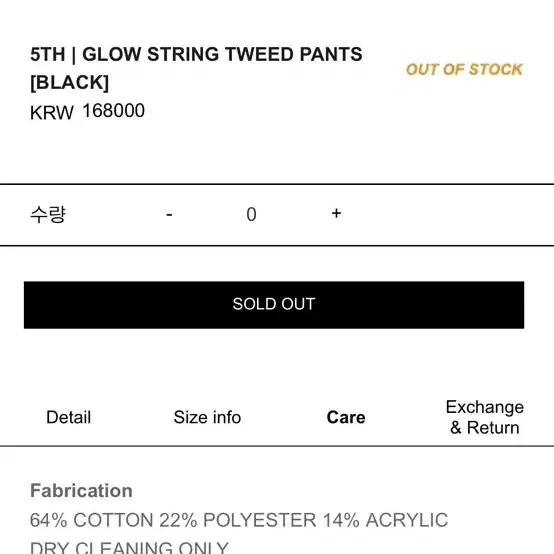
Task: Click the 64% COTTON text
Action: (x=92, y=520)
